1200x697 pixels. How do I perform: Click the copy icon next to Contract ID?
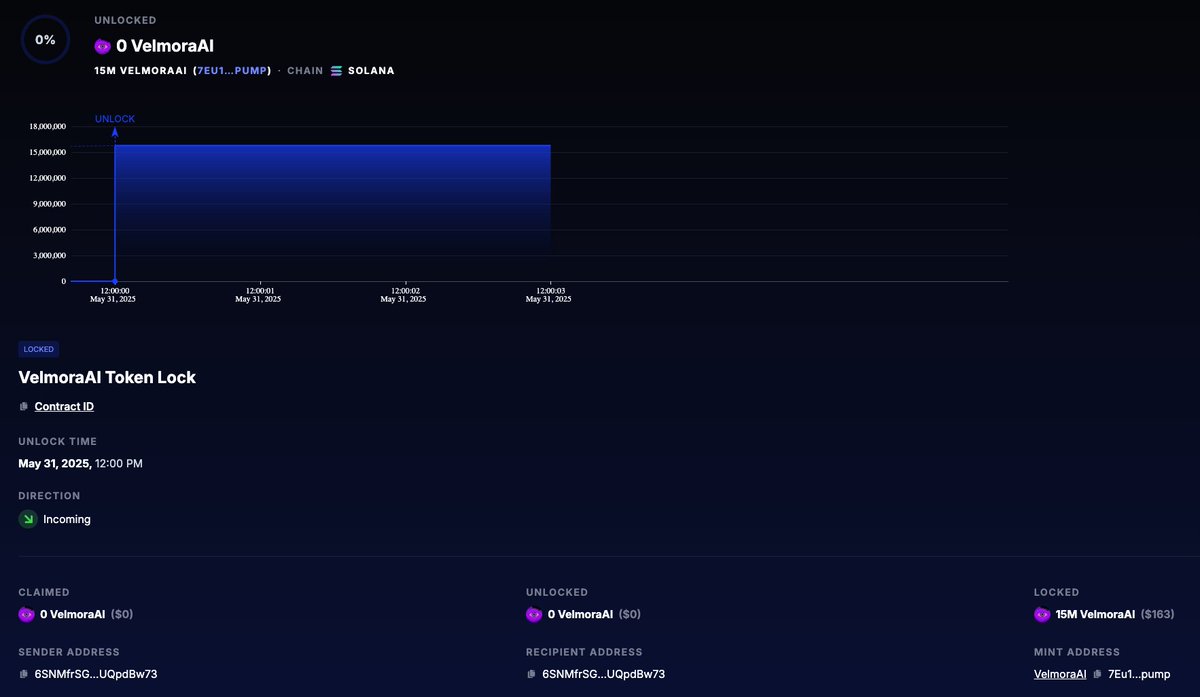click(x=23, y=406)
